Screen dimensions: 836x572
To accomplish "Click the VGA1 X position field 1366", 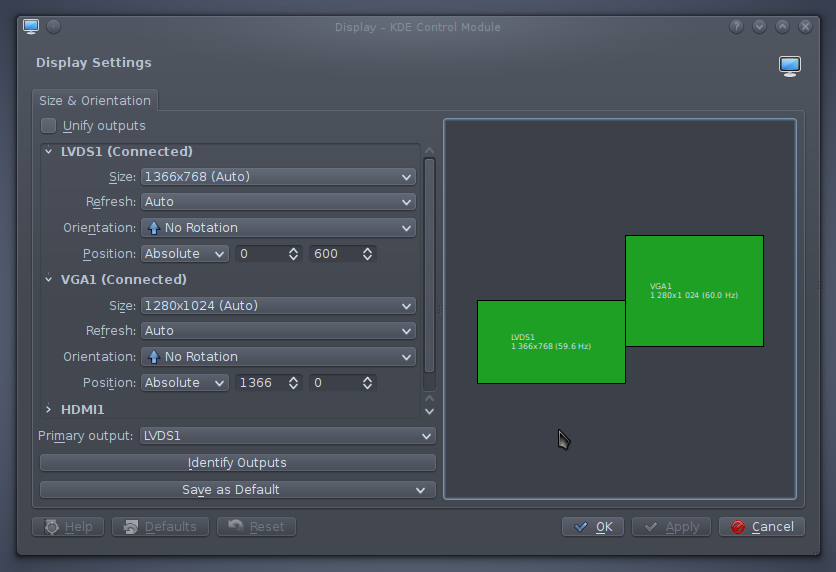I will (260, 383).
